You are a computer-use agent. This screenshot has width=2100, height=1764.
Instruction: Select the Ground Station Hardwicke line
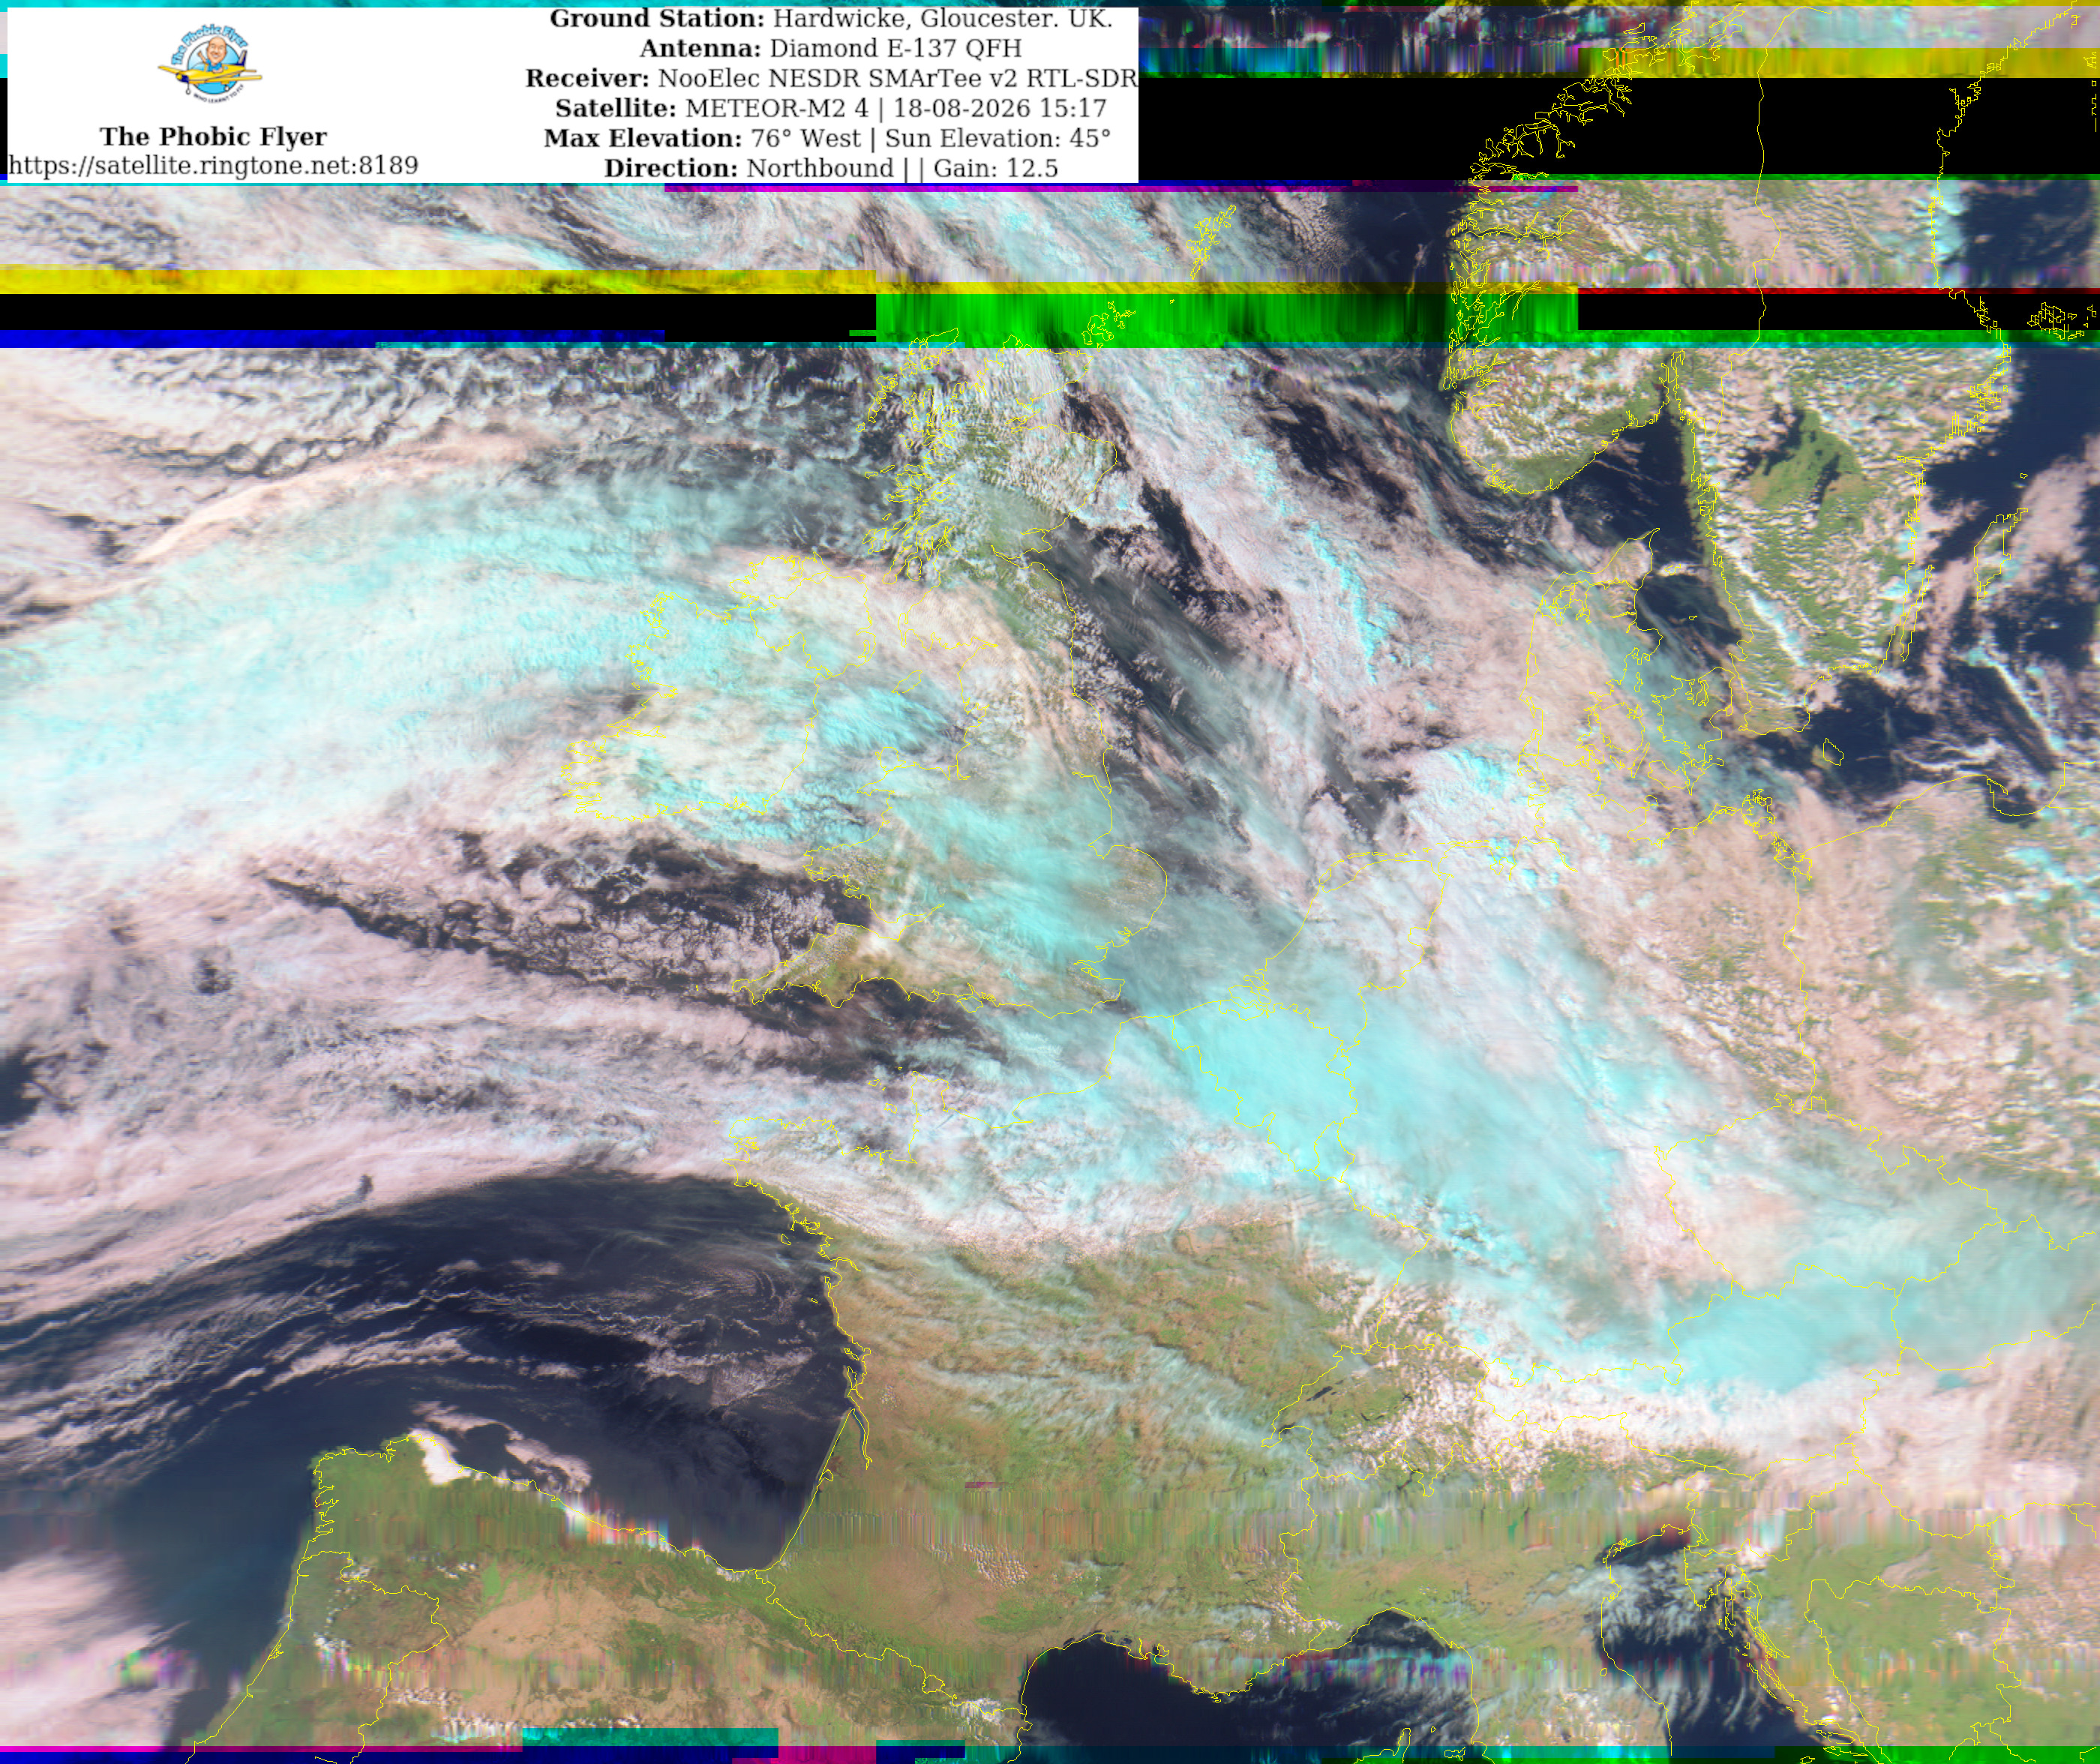[831, 19]
